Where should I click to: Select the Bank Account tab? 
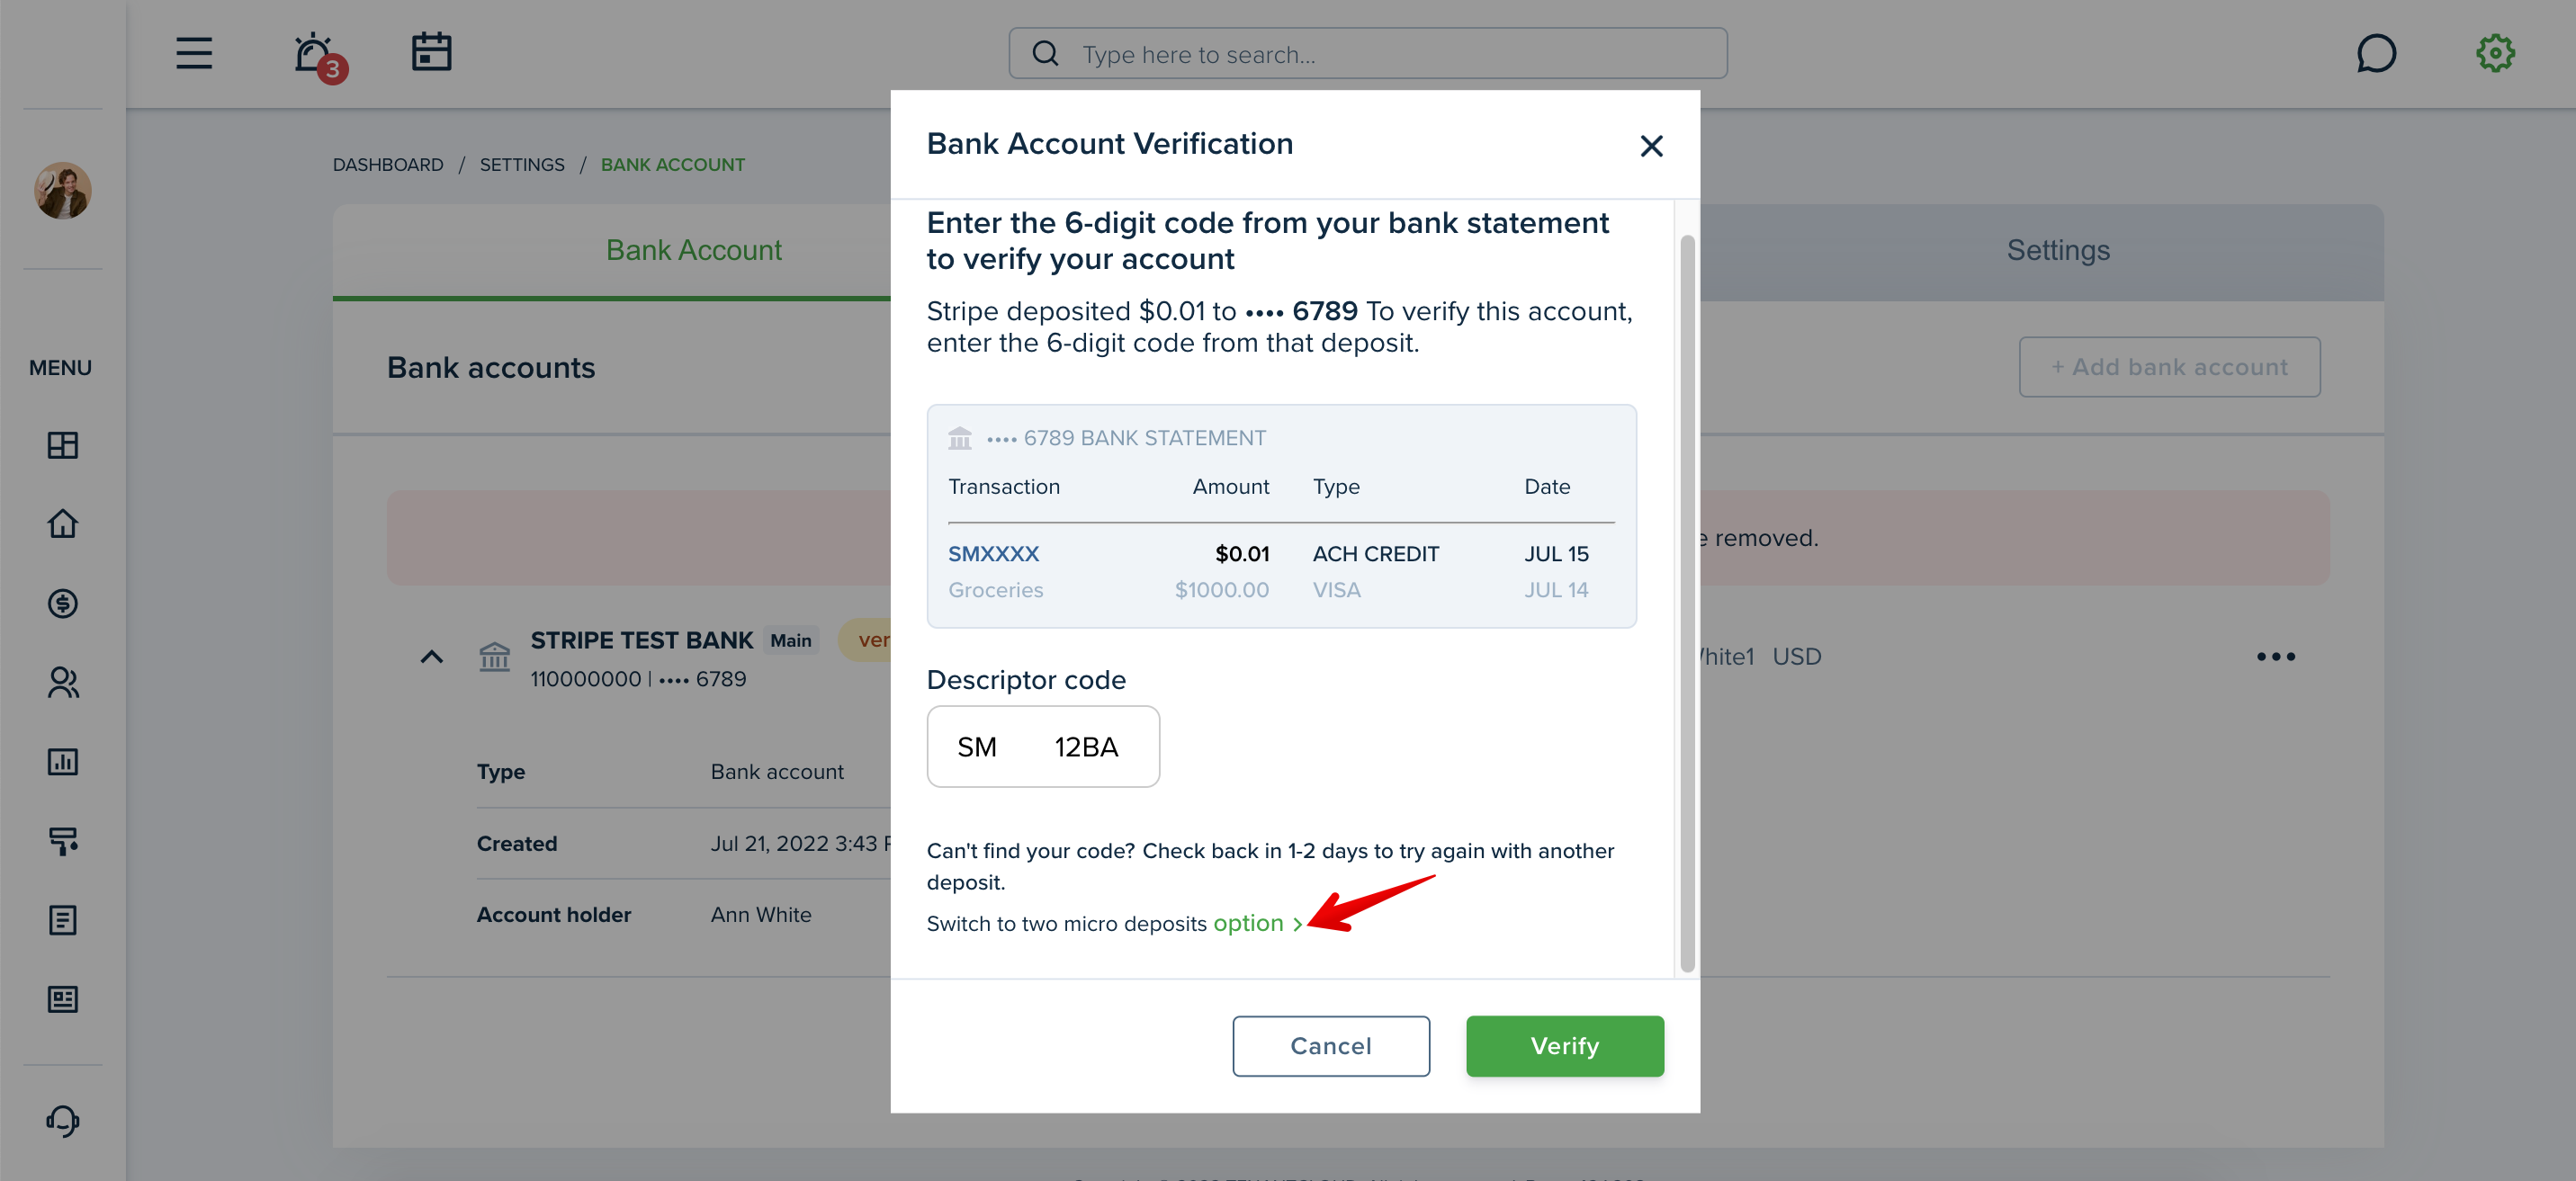[695, 251]
